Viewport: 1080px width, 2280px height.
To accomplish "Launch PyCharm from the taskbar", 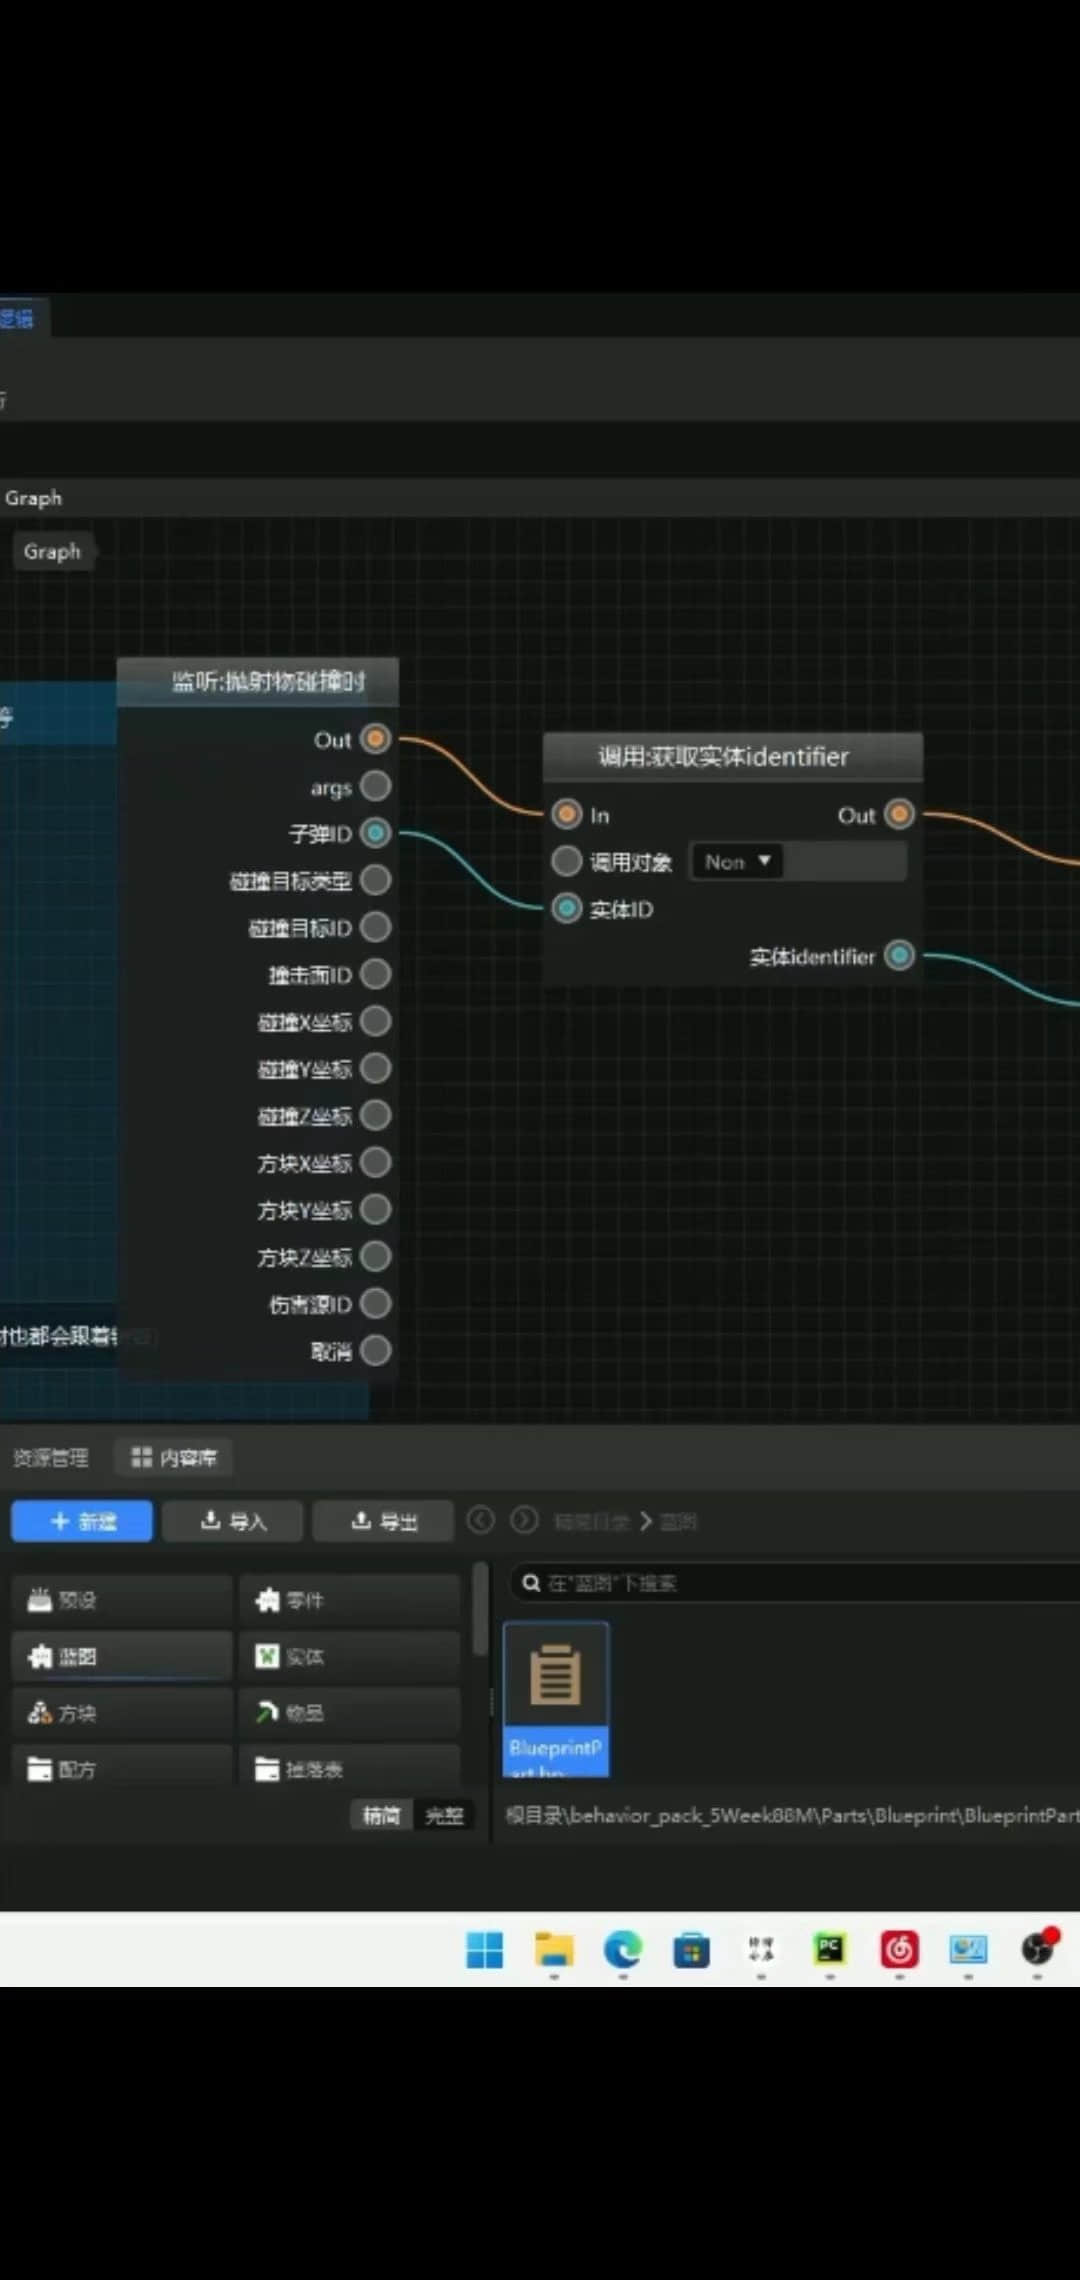I will pyautogui.click(x=830, y=1949).
